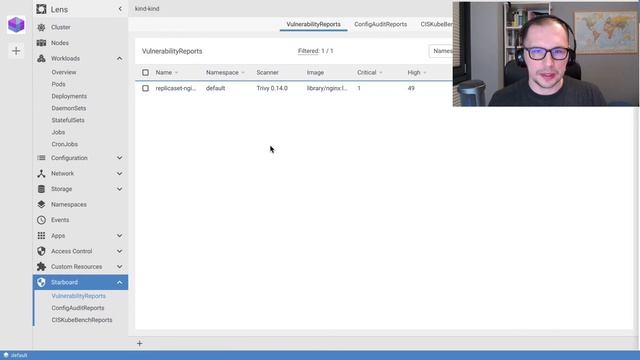Sort by Name column
640x360 pixels.
tap(167, 73)
